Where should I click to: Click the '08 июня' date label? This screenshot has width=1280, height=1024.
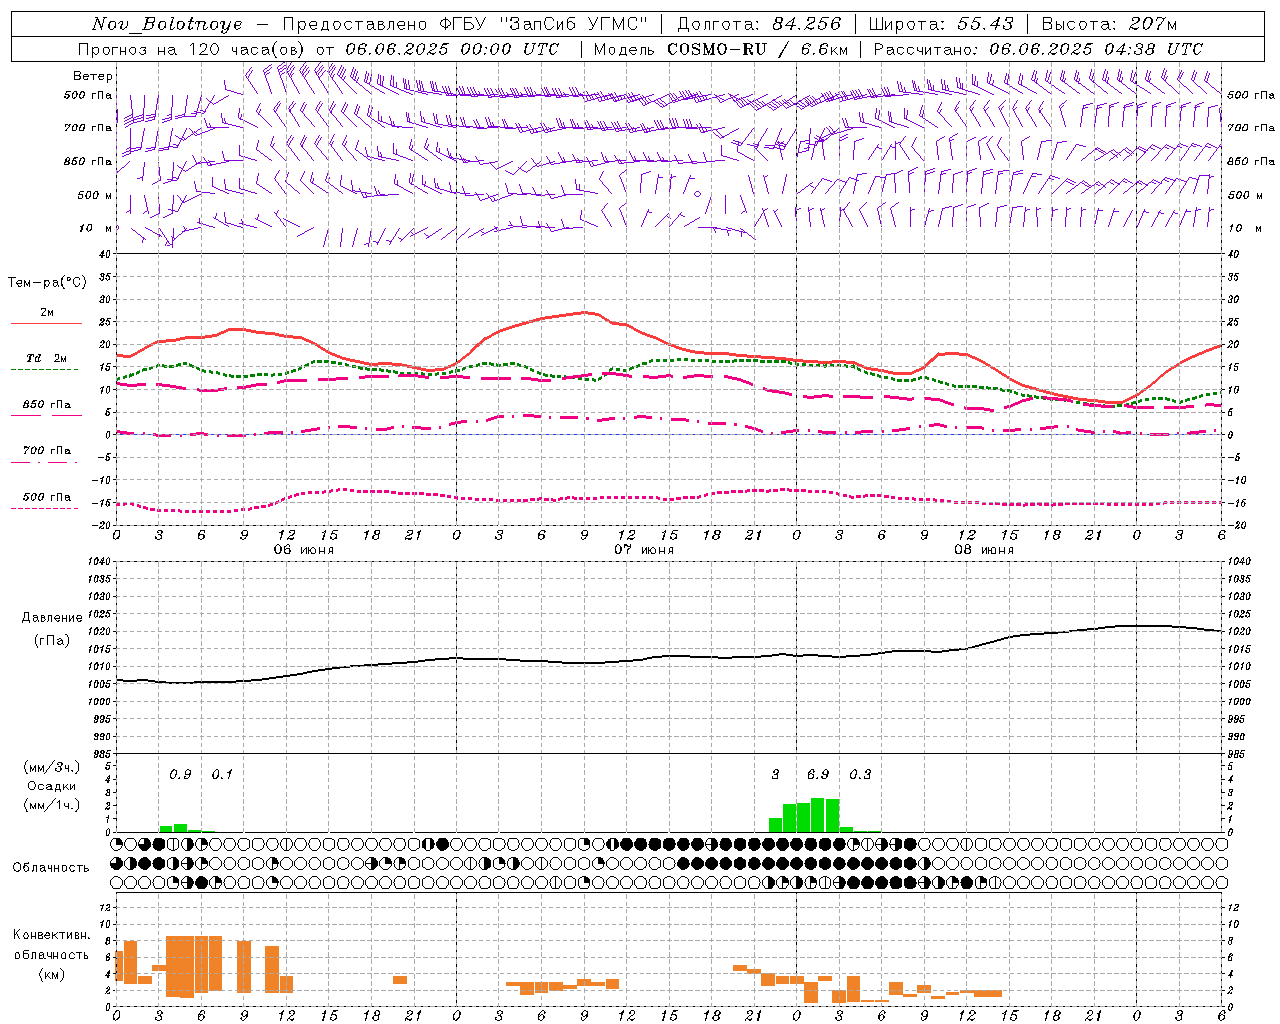tap(984, 550)
